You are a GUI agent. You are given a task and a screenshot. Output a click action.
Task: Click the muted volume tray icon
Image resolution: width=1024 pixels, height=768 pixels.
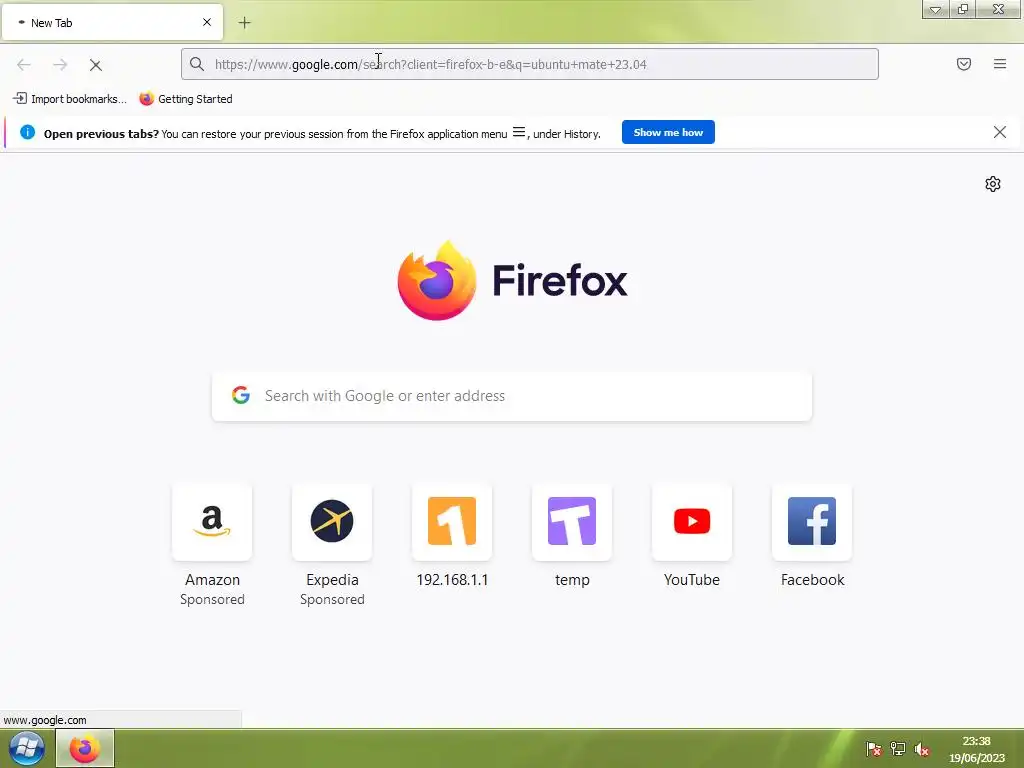coord(921,749)
